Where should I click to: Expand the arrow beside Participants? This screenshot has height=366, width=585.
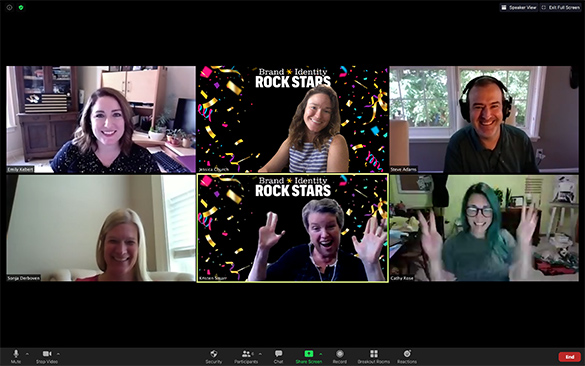coord(260,354)
